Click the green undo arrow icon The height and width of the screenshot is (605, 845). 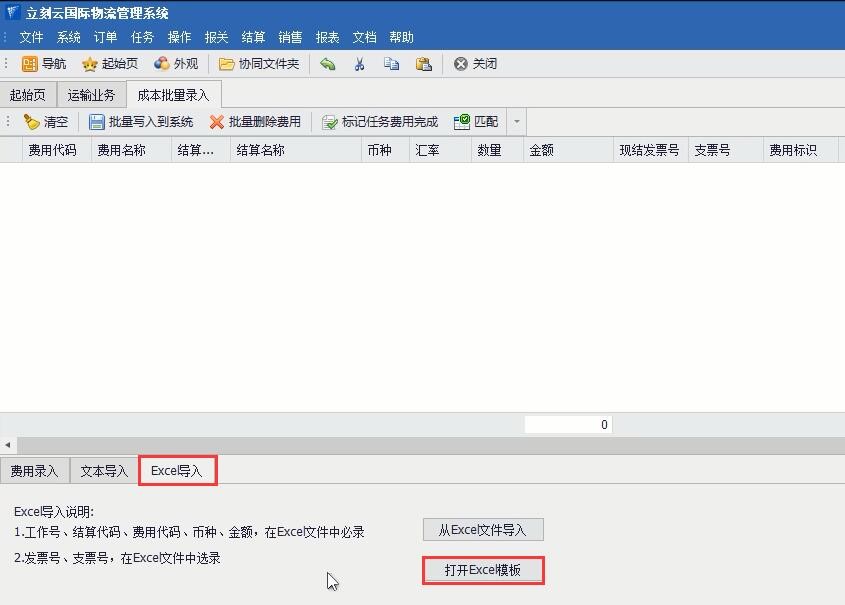point(327,64)
